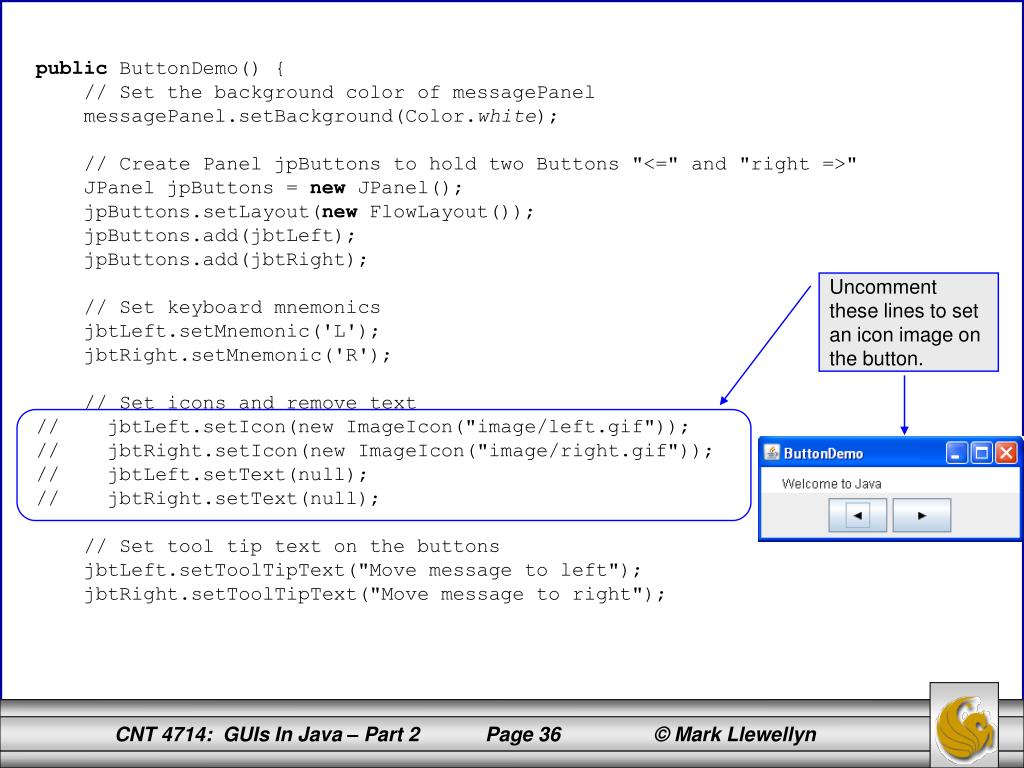This screenshot has height=768, width=1024.
Task: Click the 'JPanel jpButtons = new JPanel();' line
Action: (x=273, y=188)
